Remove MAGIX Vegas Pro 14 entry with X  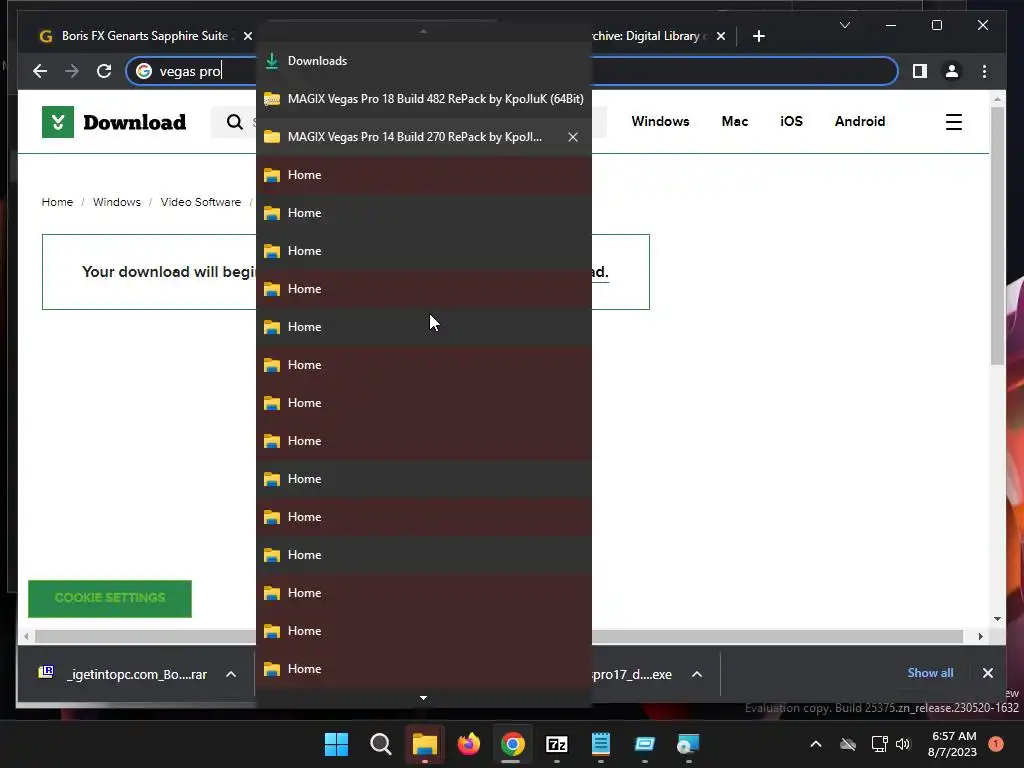[573, 137]
